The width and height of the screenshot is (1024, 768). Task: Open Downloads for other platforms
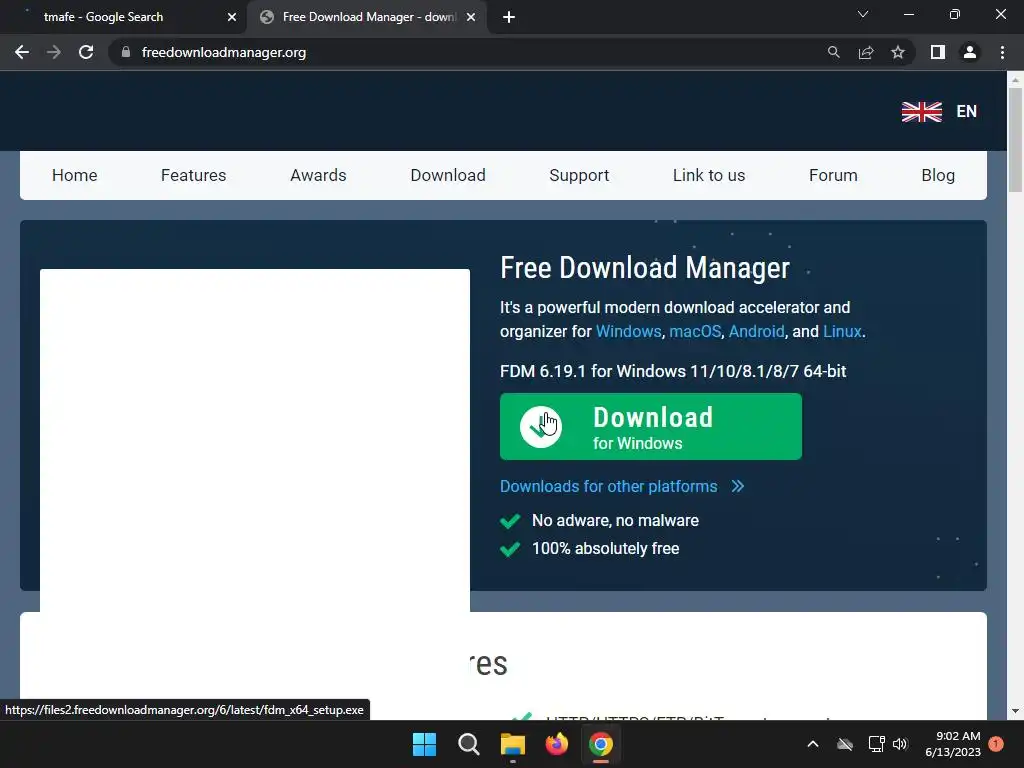(609, 487)
